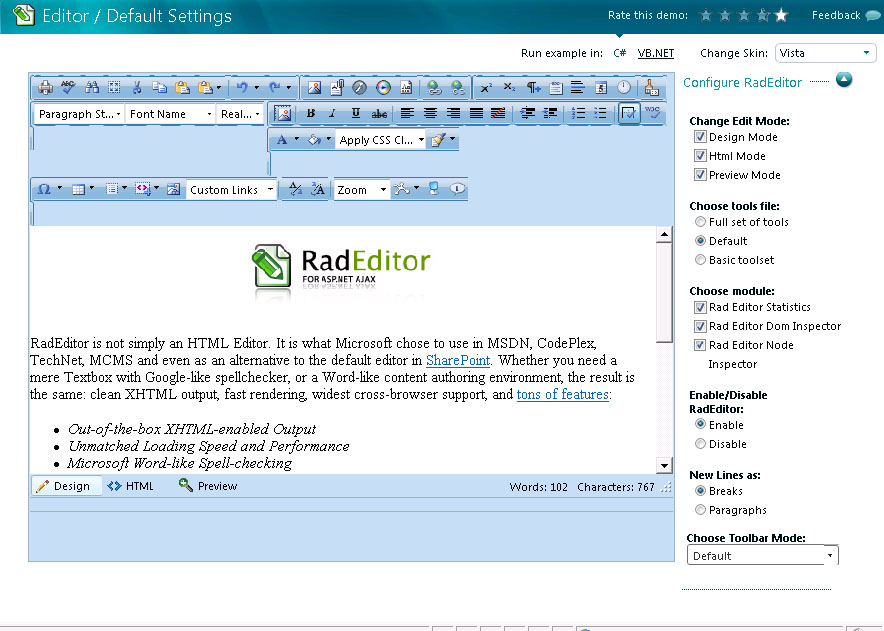884x631 pixels.
Task: Click the editor resize grip handle
Action: (666, 487)
